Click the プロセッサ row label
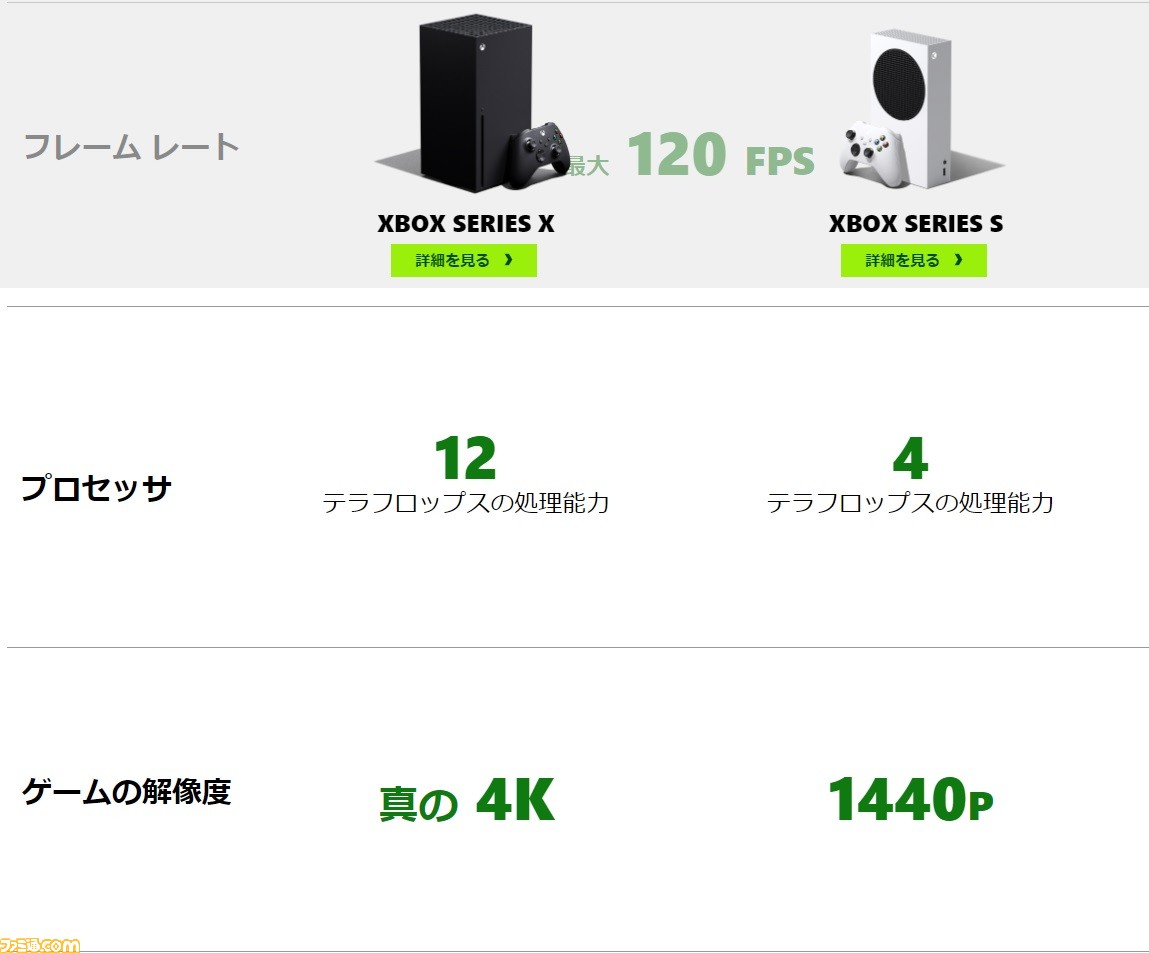Viewport: 1149px width, 953px height. tap(96, 488)
